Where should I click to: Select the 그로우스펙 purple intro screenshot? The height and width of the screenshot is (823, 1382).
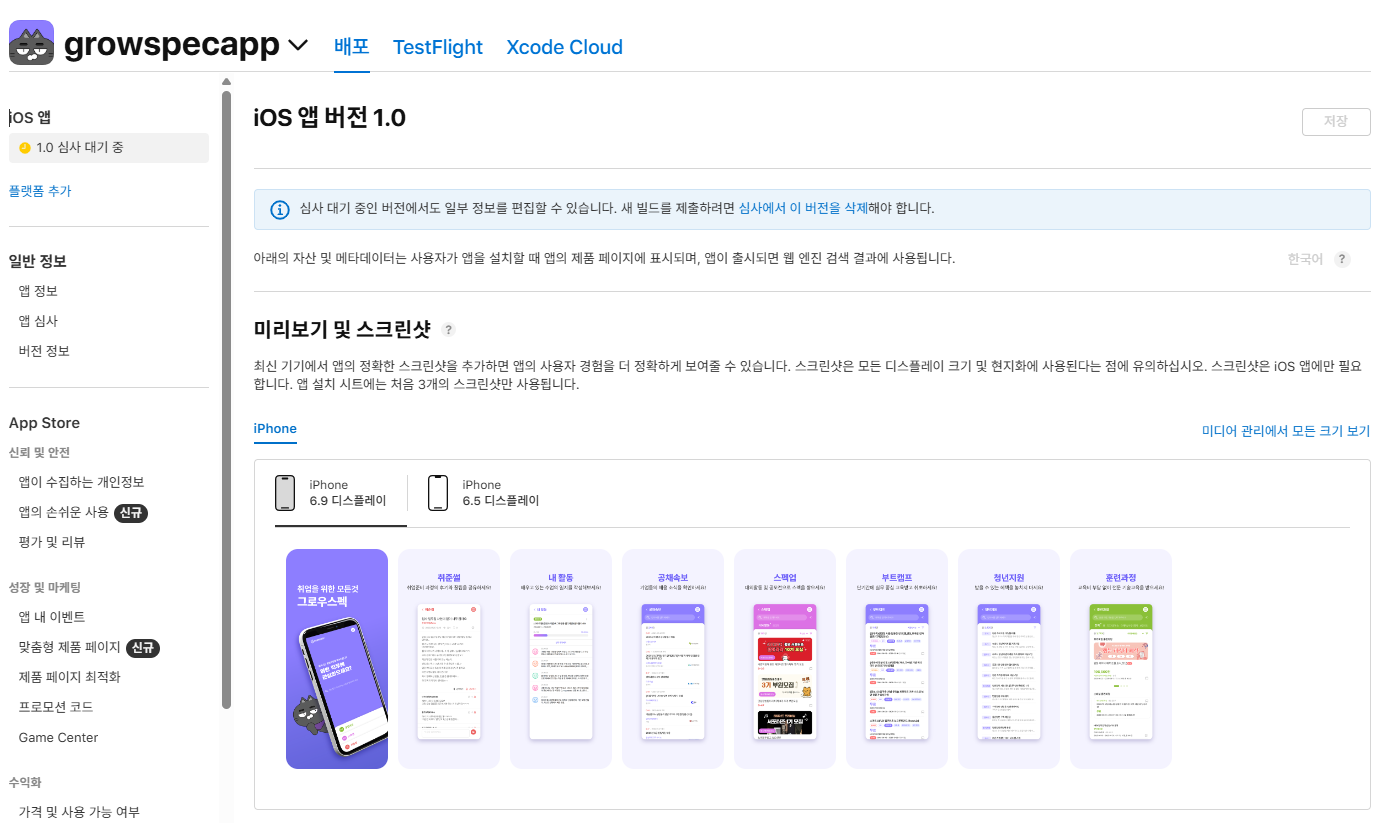(337, 659)
